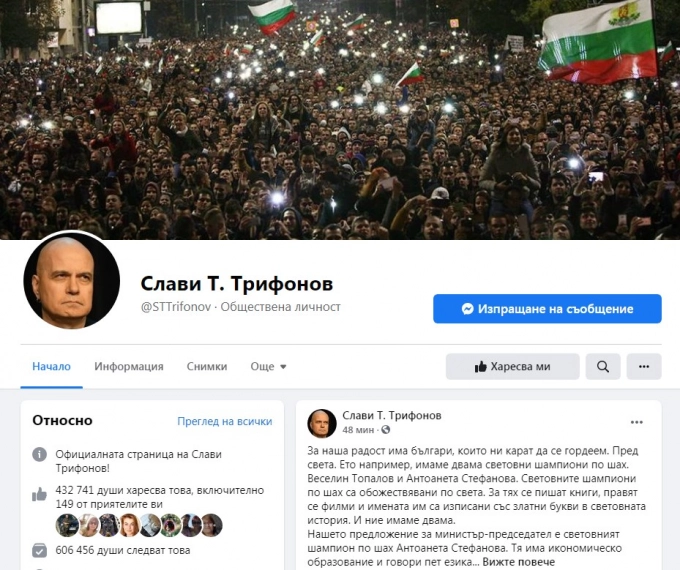Expand post with Вижте повече

[x=519, y=562]
